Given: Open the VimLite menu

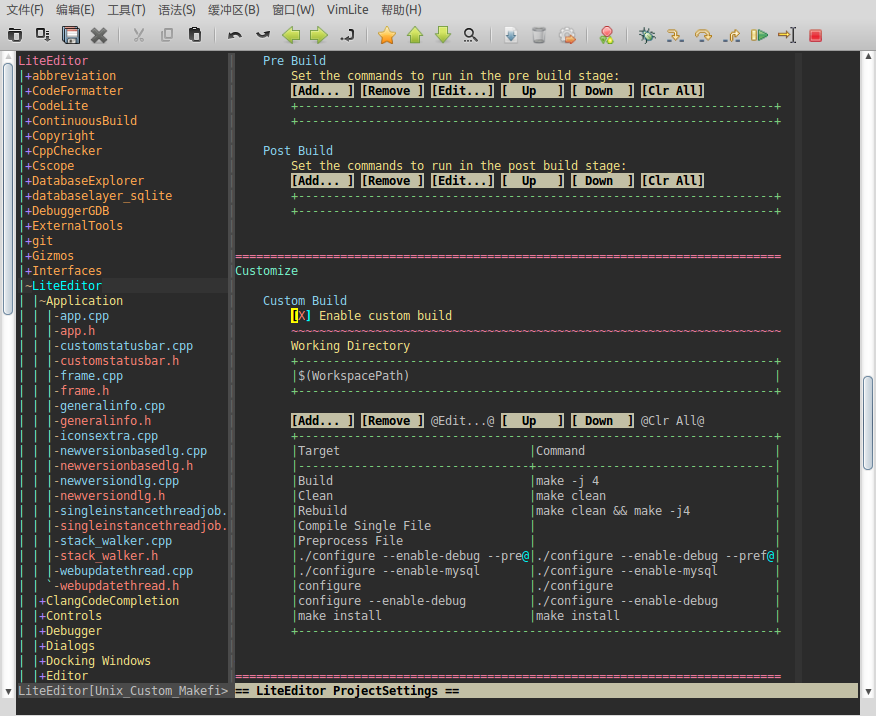Looking at the screenshot, I should pyautogui.click(x=347, y=10).
